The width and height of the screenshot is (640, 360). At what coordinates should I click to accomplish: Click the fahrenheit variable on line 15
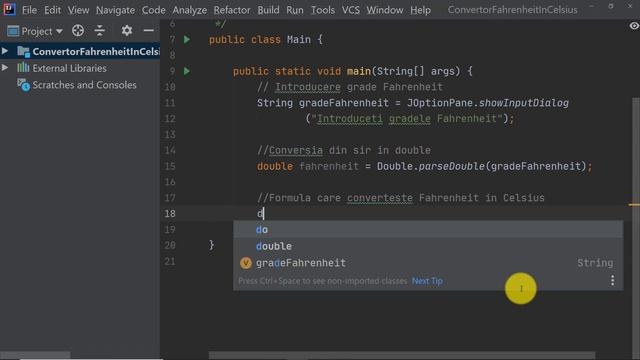click(329, 167)
